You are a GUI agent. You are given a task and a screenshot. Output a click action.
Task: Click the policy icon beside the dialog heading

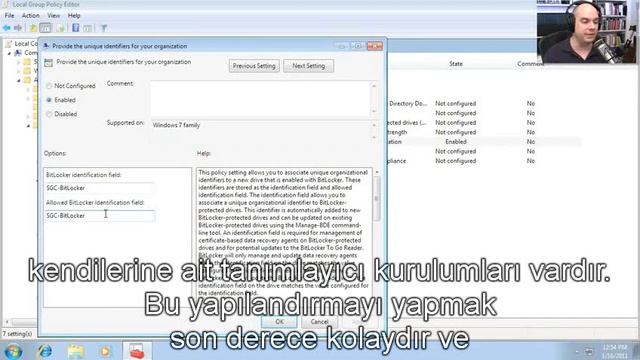point(49,62)
